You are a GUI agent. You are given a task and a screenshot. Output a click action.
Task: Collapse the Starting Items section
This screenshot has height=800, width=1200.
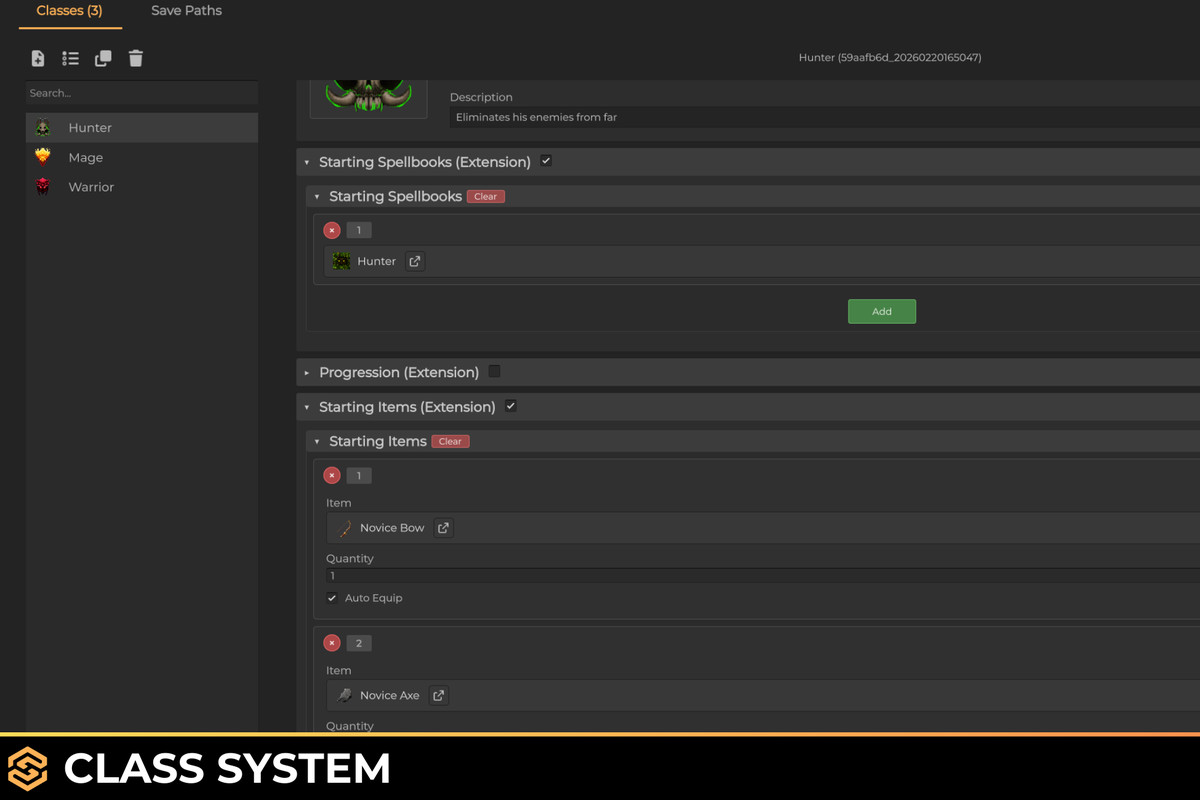317,440
